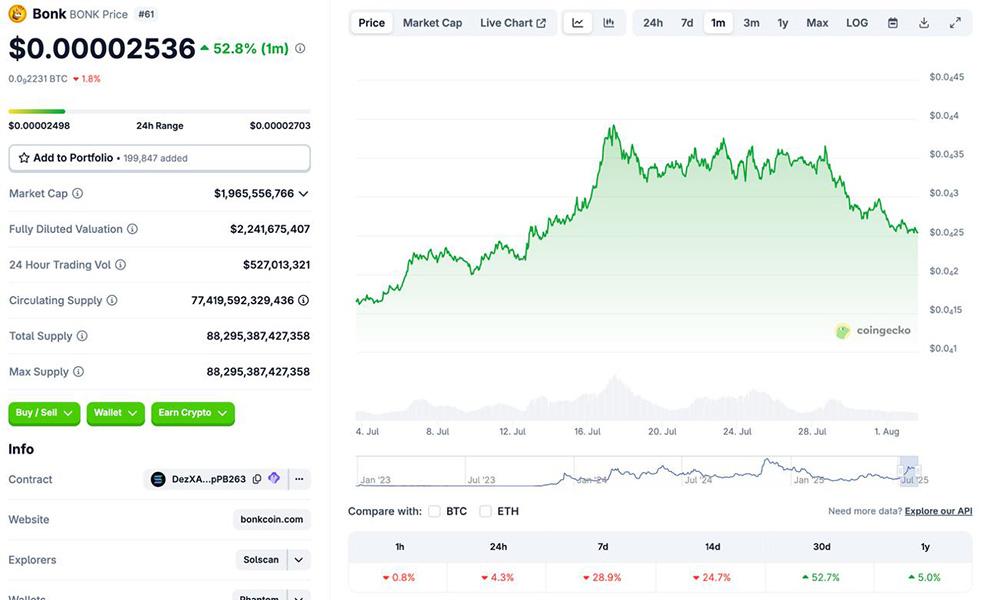Viewport: 984px width, 600px height.
Task: Open the Live Chart tab
Action: click(513, 23)
